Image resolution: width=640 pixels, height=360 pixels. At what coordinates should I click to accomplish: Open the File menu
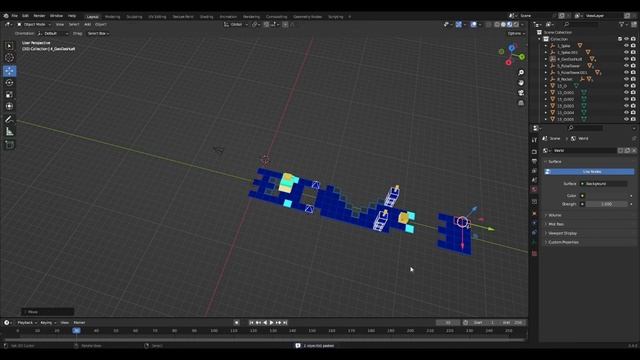pyautogui.click(x=14, y=16)
